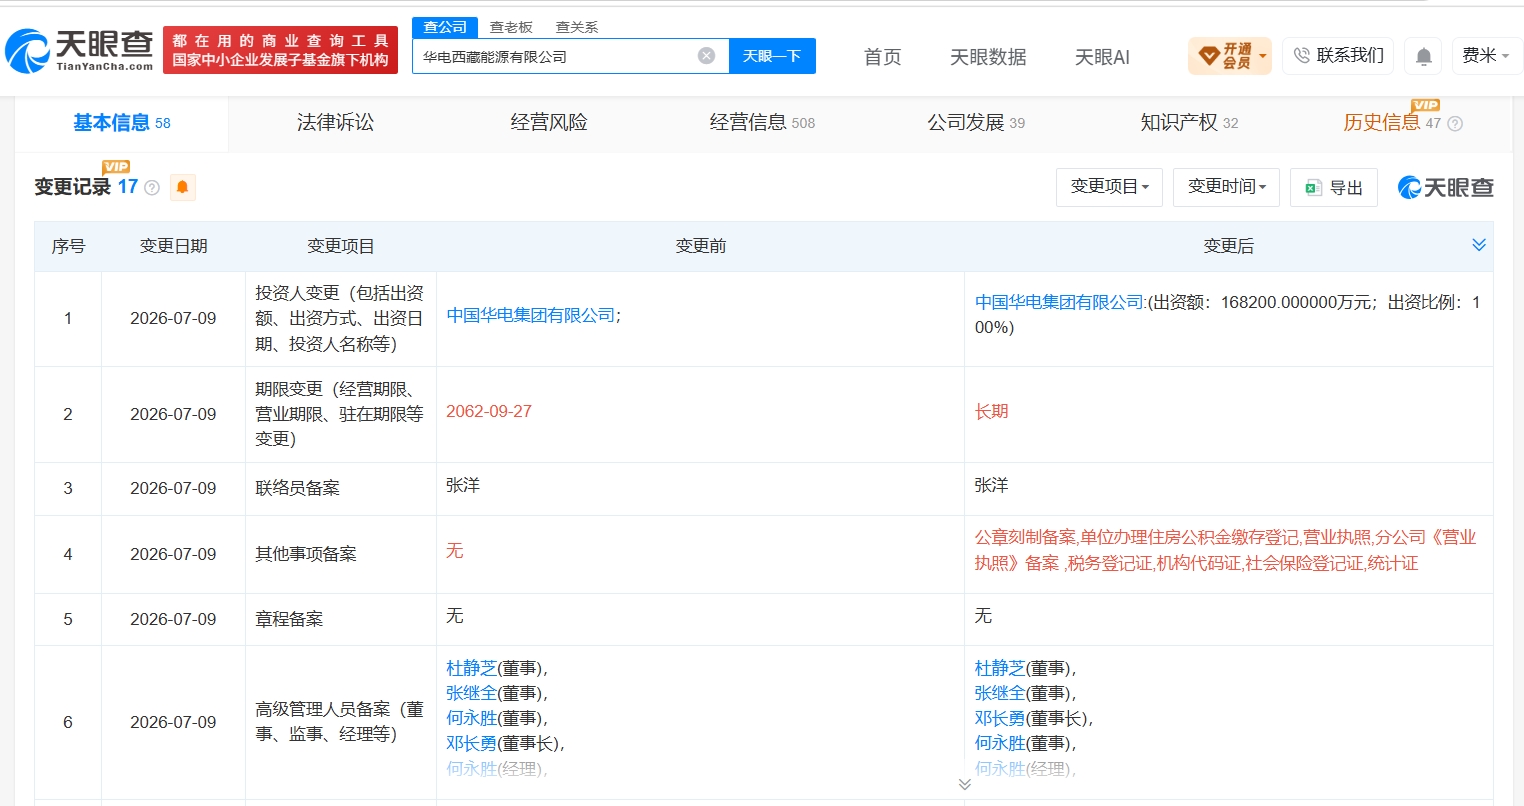Open 杜静芝 link in 变更前 column
Screen dimensions: 1524x806
471,668
